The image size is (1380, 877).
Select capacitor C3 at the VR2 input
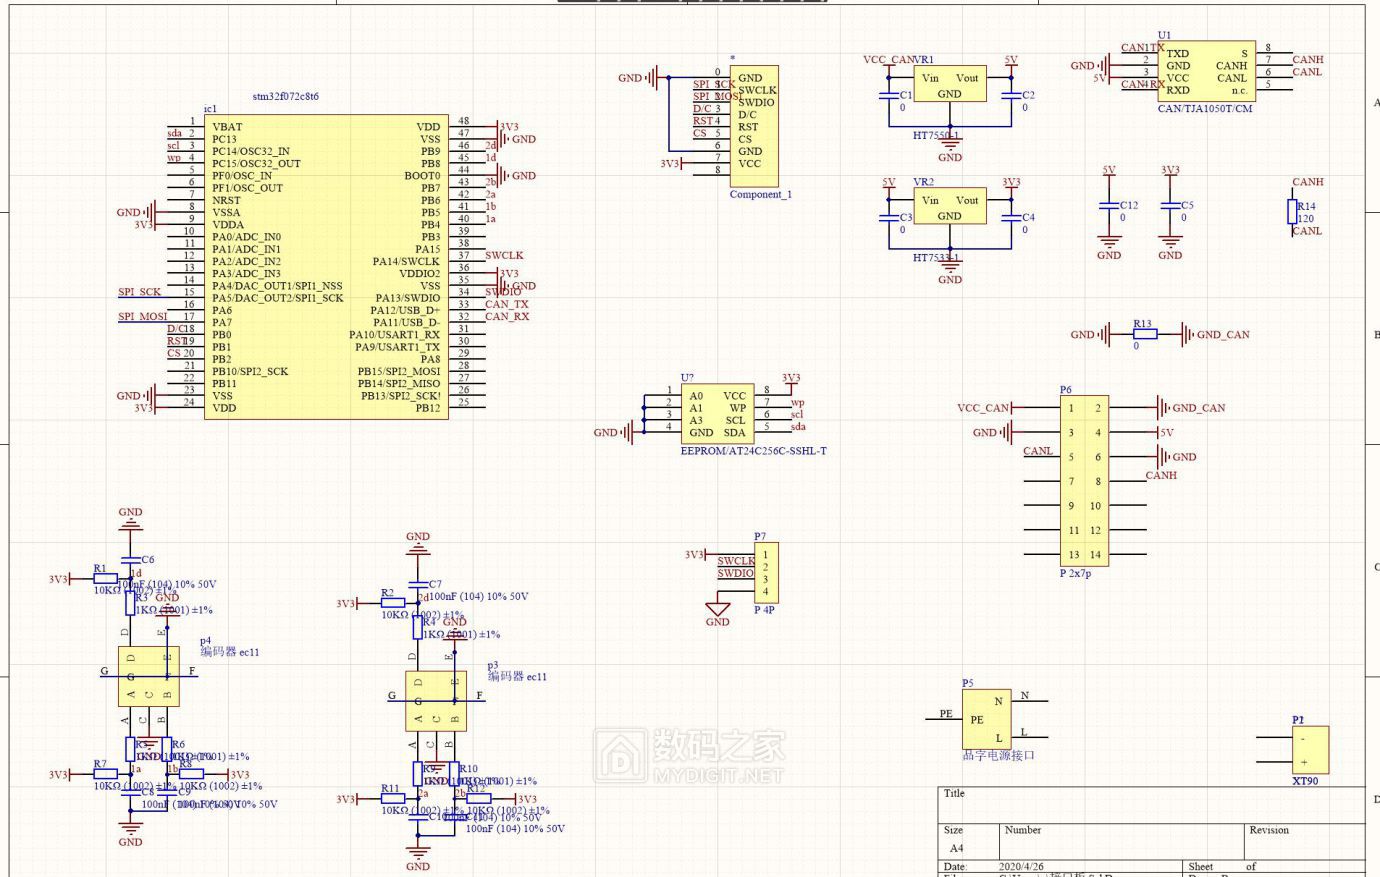(888, 217)
